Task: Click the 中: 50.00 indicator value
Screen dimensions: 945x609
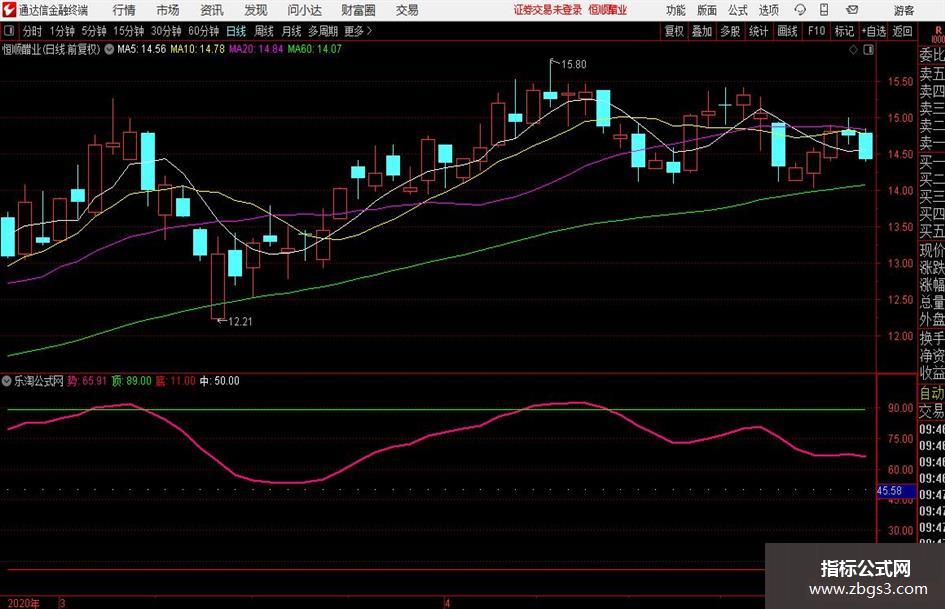Action: (220, 380)
